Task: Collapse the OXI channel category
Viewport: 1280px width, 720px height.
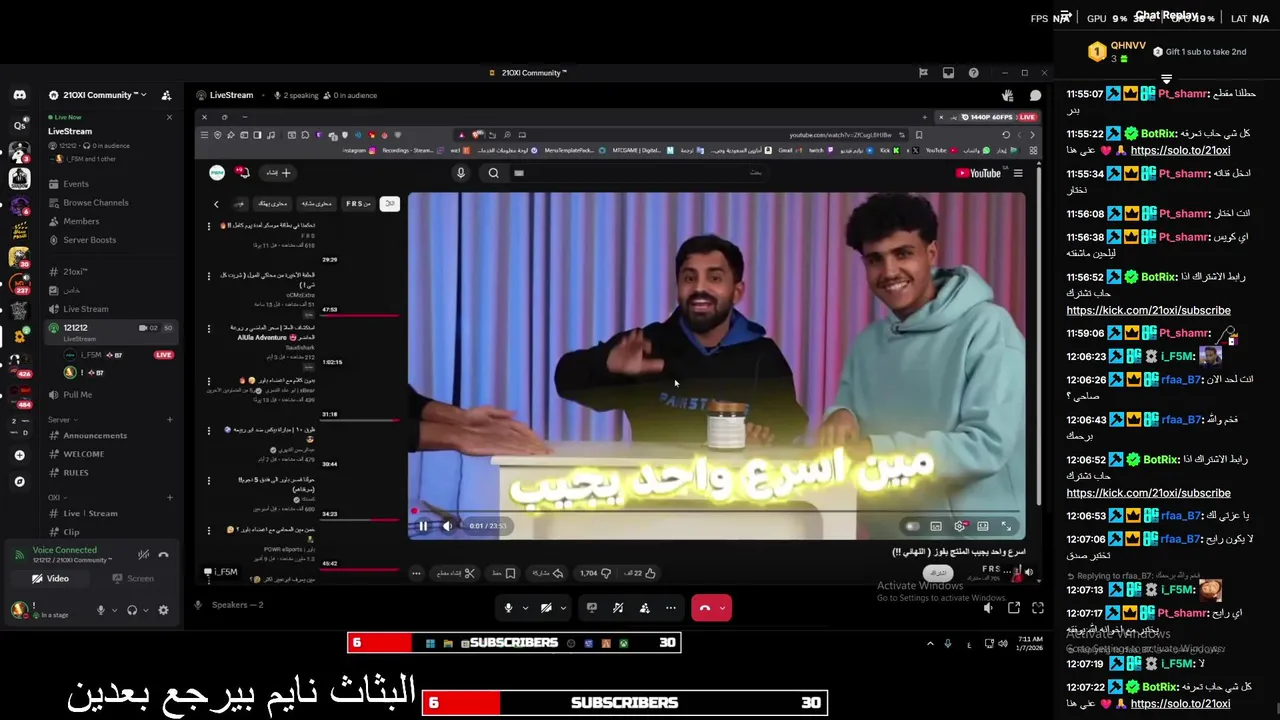Action: pos(55,497)
